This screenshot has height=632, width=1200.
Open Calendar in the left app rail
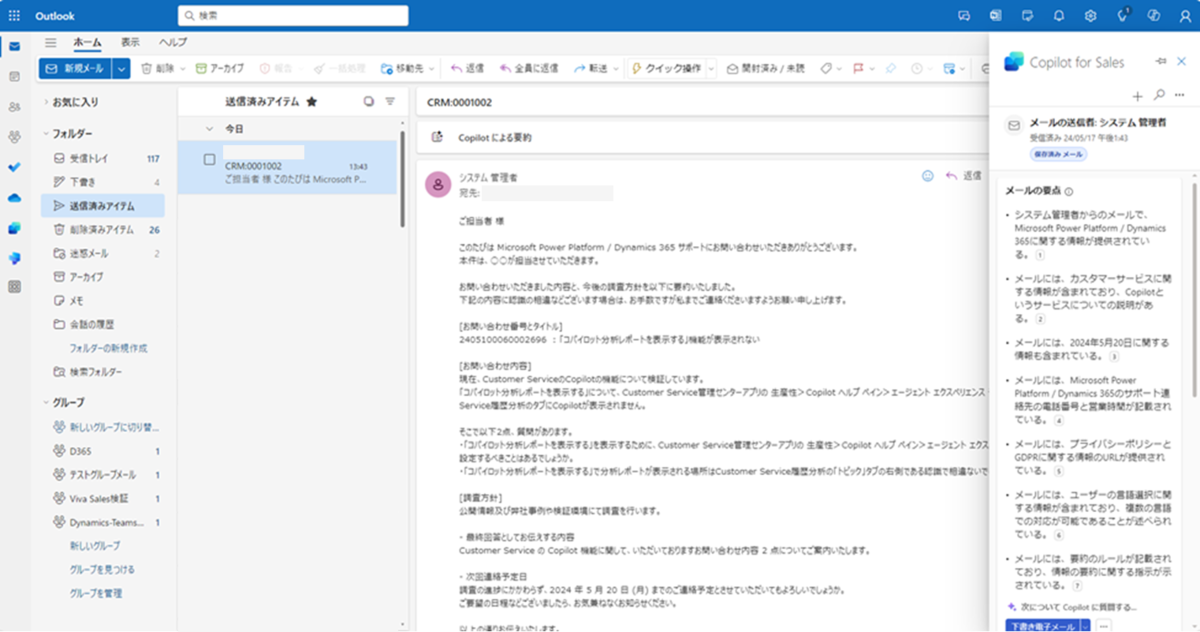(x=14, y=77)
